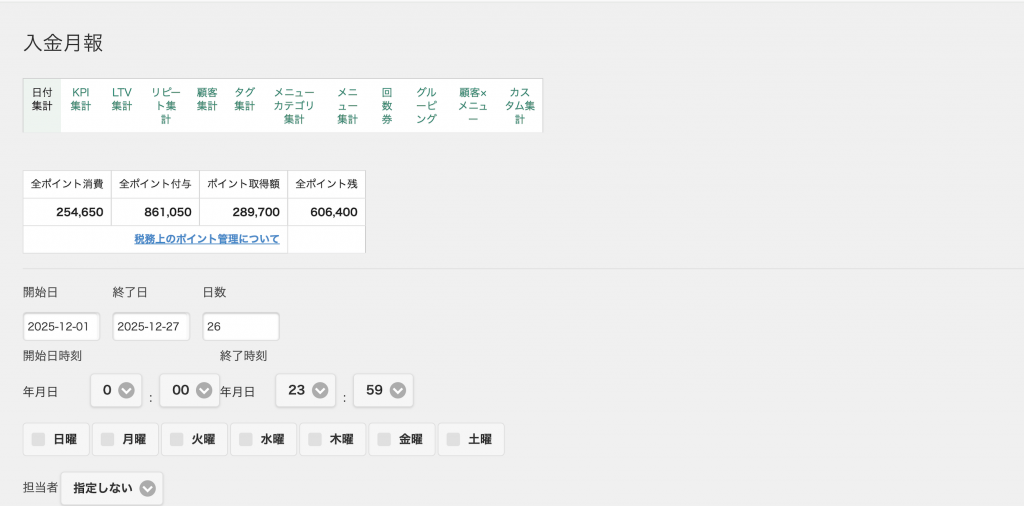Open the 顧客集計 tab
The height and width of the screenshot is (506, 1024).
(207, 99)
